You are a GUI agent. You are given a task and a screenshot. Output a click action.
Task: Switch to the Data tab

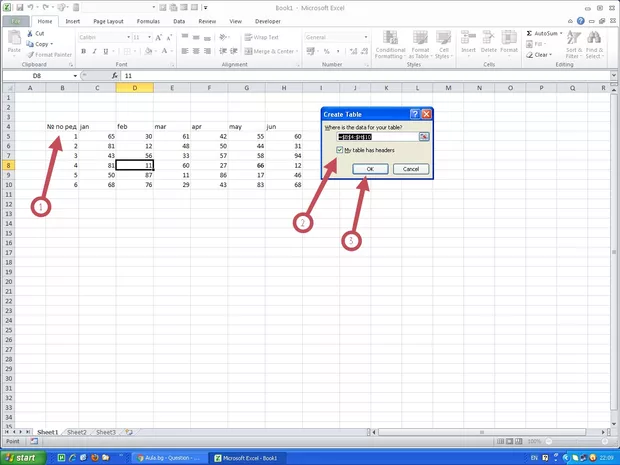pos(179,21)
